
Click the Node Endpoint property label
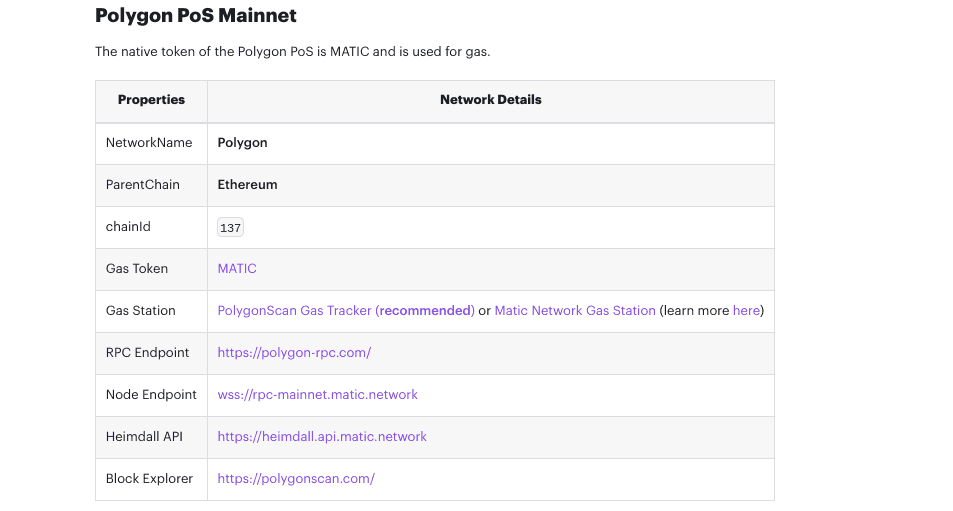pyautogui.click(x=151, y=395)
